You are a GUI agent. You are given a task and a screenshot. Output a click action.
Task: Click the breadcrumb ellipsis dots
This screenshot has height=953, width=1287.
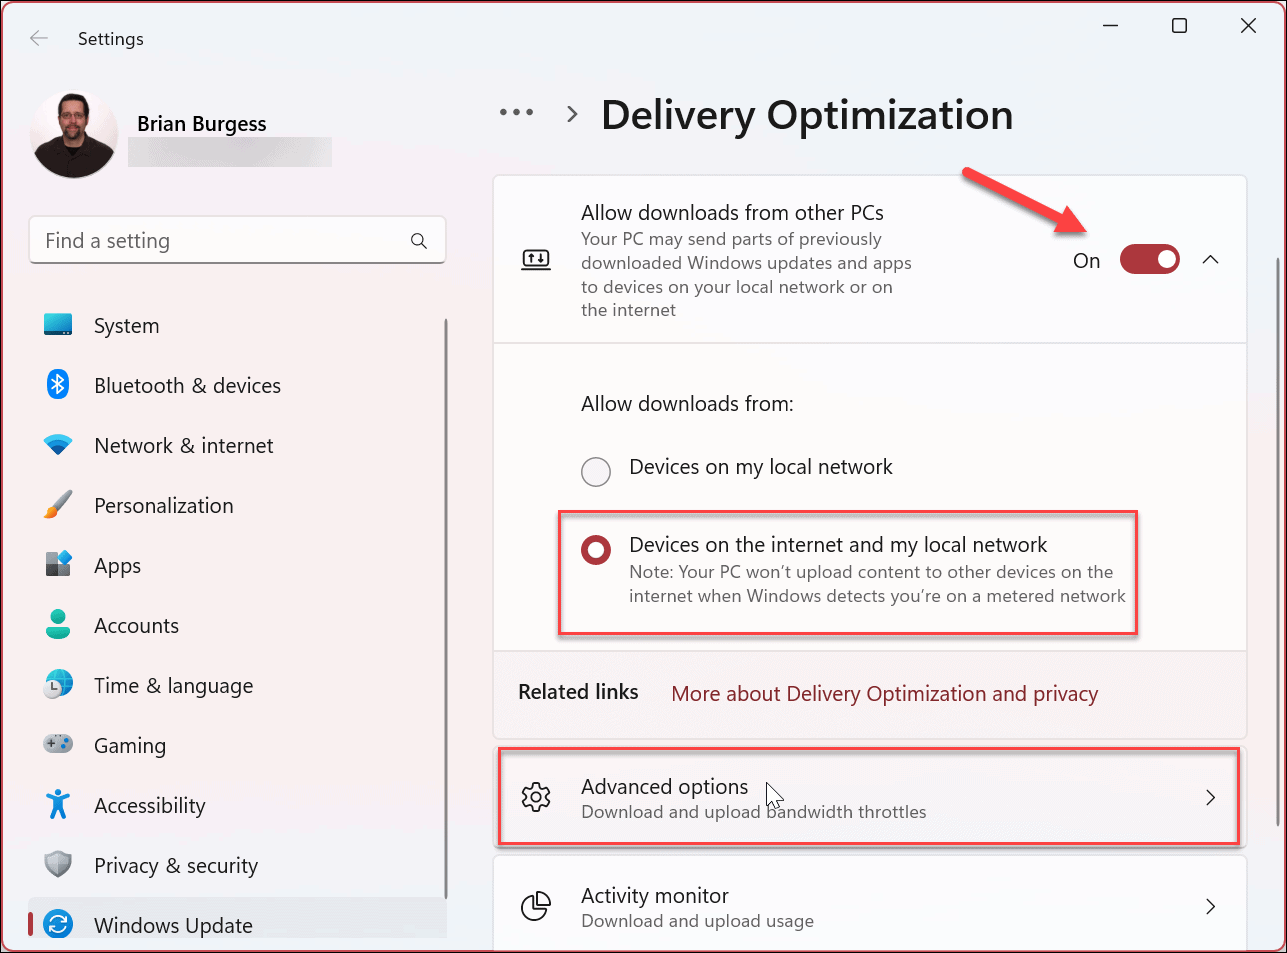click(x=516, y=112)
